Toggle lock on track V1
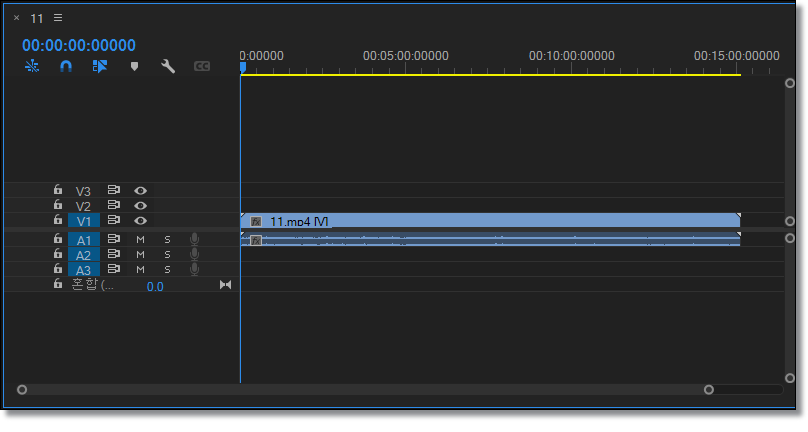 (x=58, y=220)
